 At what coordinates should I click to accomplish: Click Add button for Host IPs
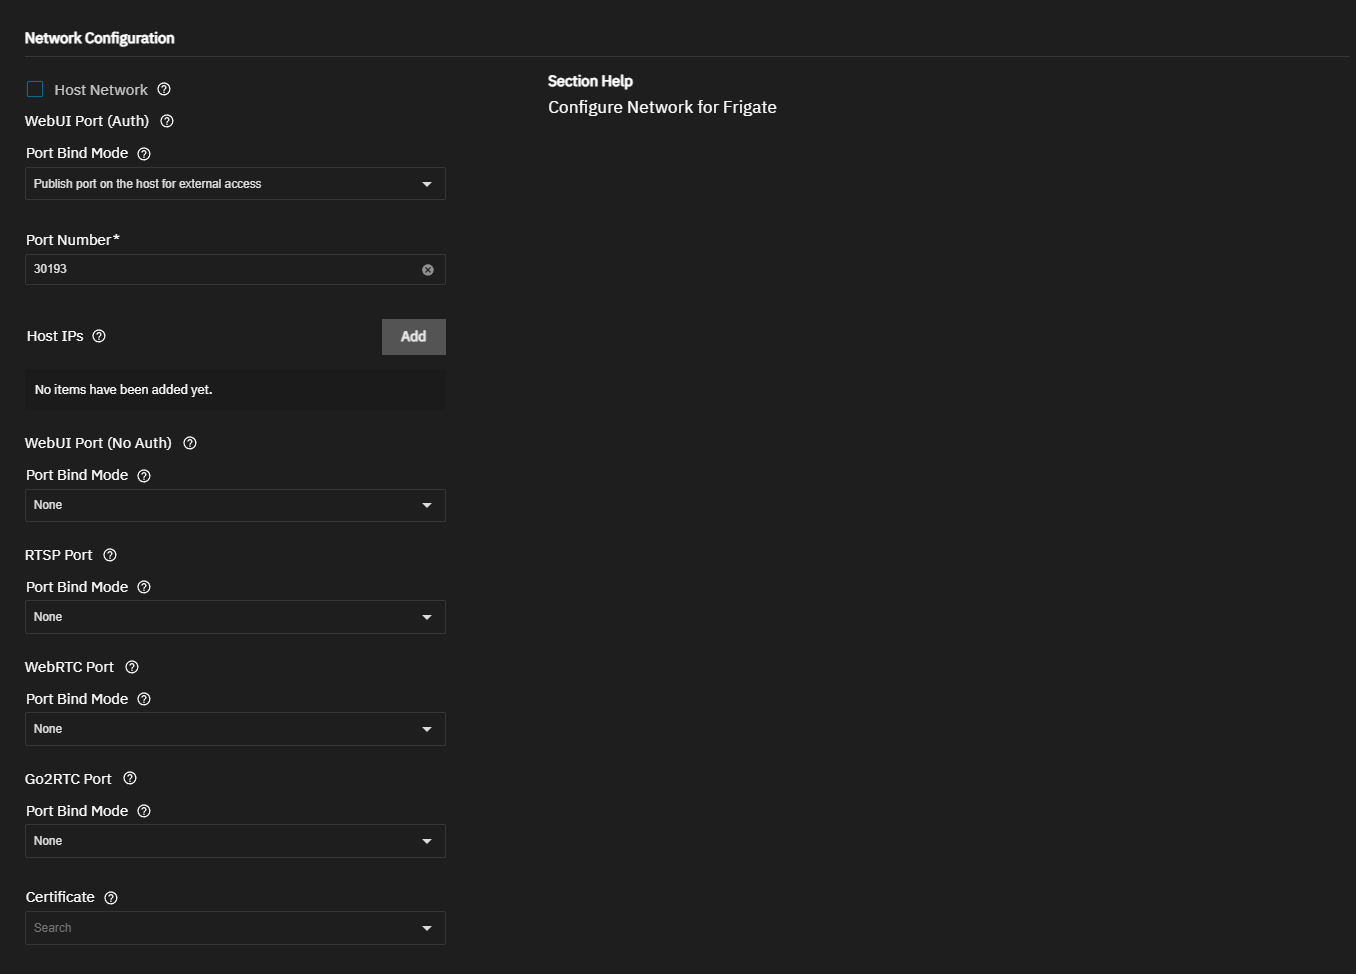pos(413,337)
